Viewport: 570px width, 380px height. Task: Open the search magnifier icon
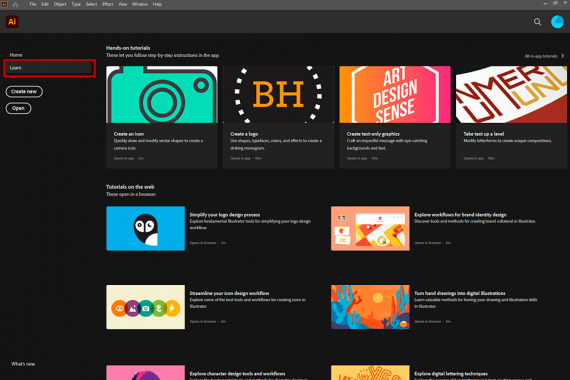point(537,22)
